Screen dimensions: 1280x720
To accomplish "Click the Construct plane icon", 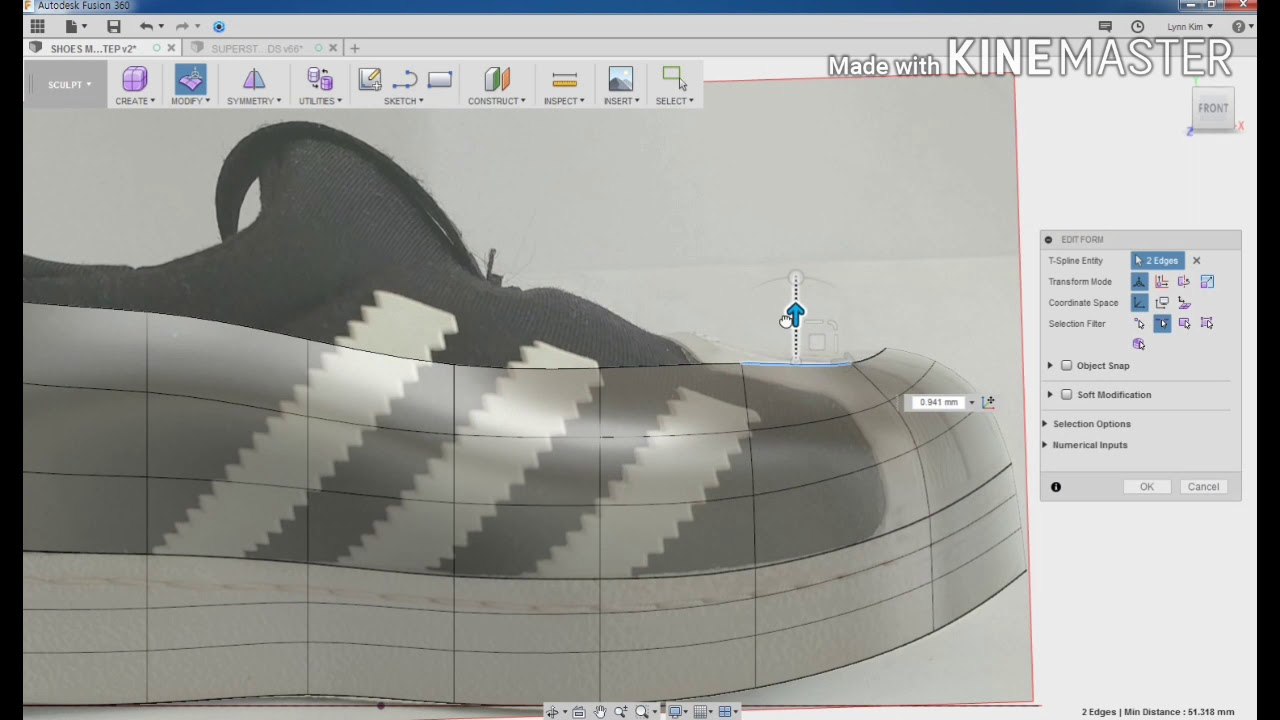I will tap(497, 79).
